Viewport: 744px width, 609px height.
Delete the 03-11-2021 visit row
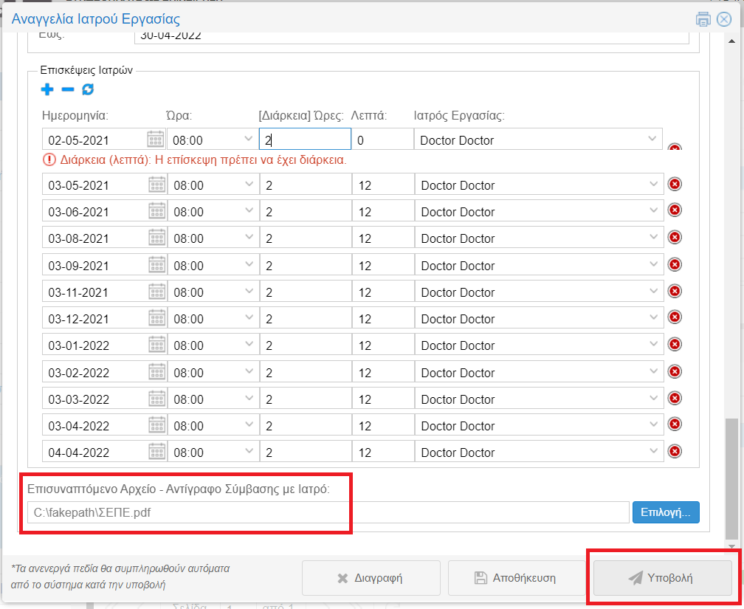tap(675, 291)
